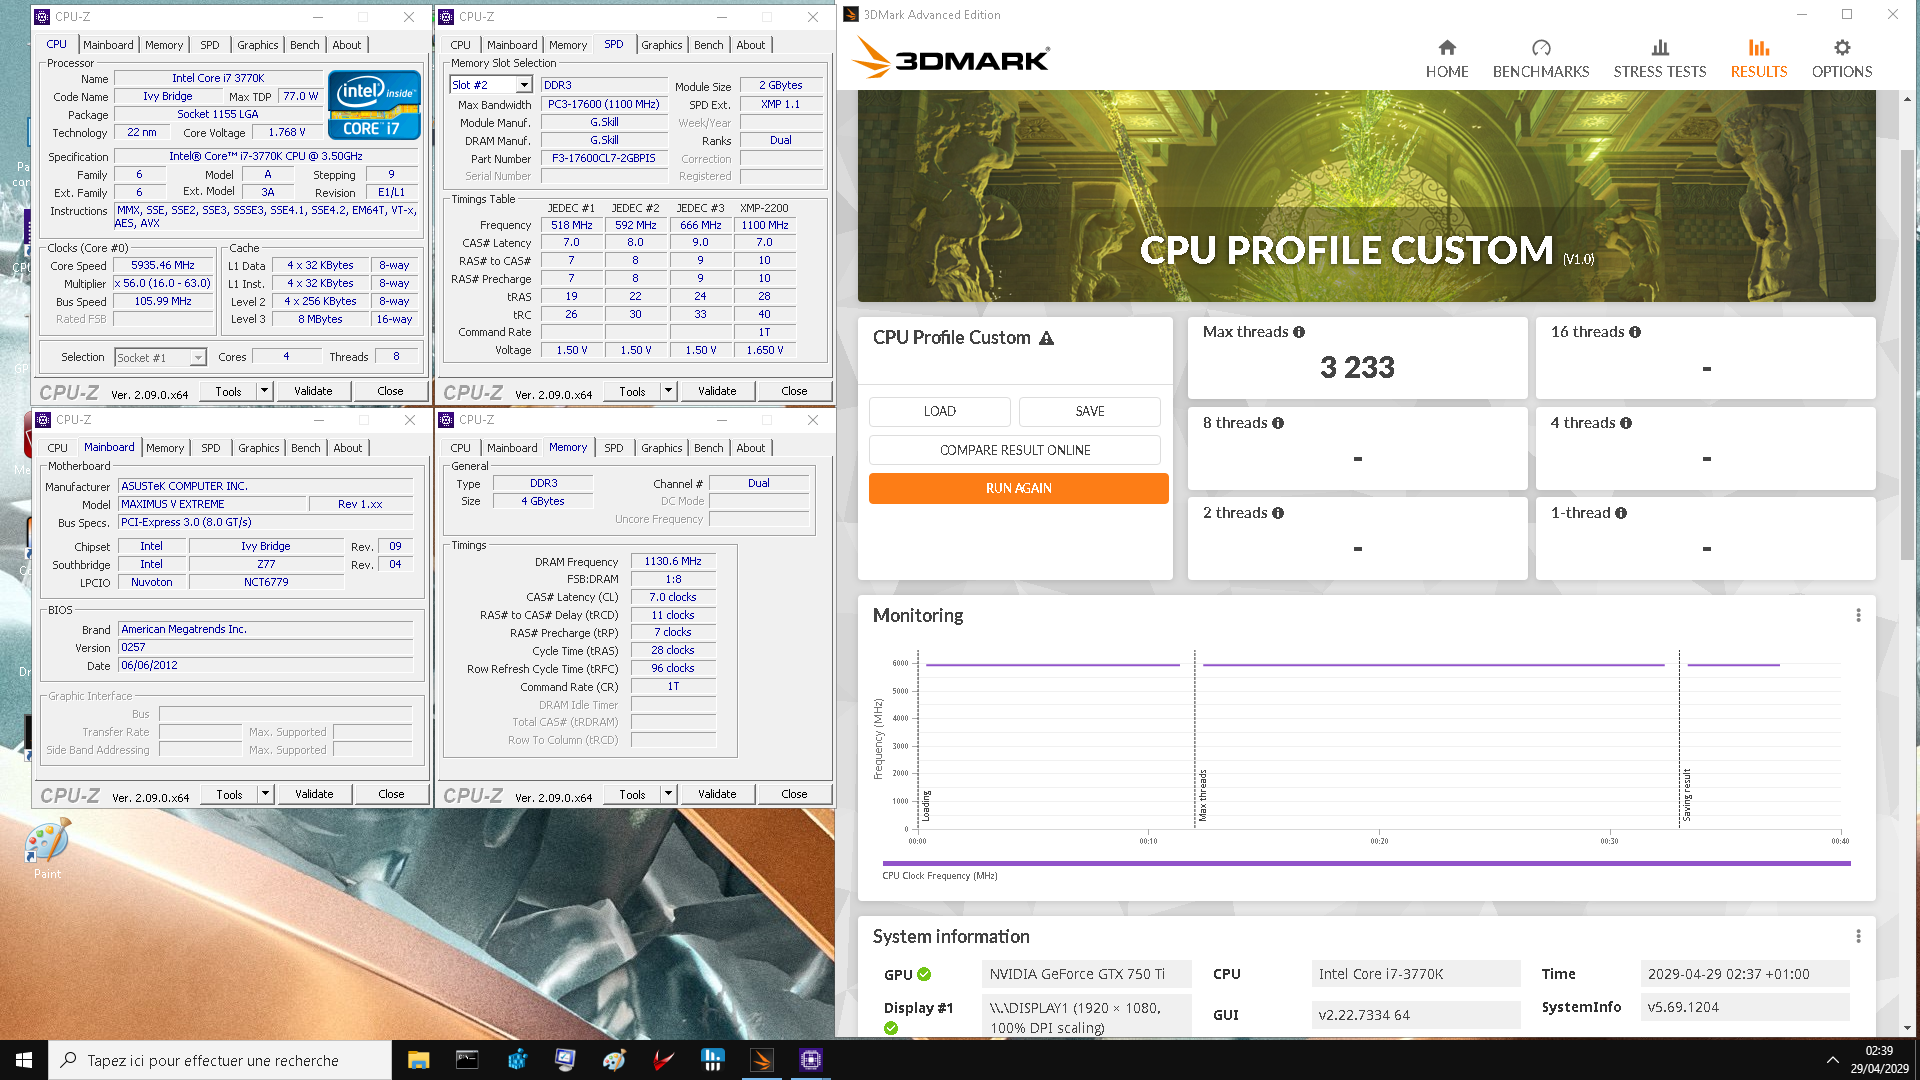
Task: Open the Mainboard tab in top-left CPU-Z window
Action: pos(108,45)
